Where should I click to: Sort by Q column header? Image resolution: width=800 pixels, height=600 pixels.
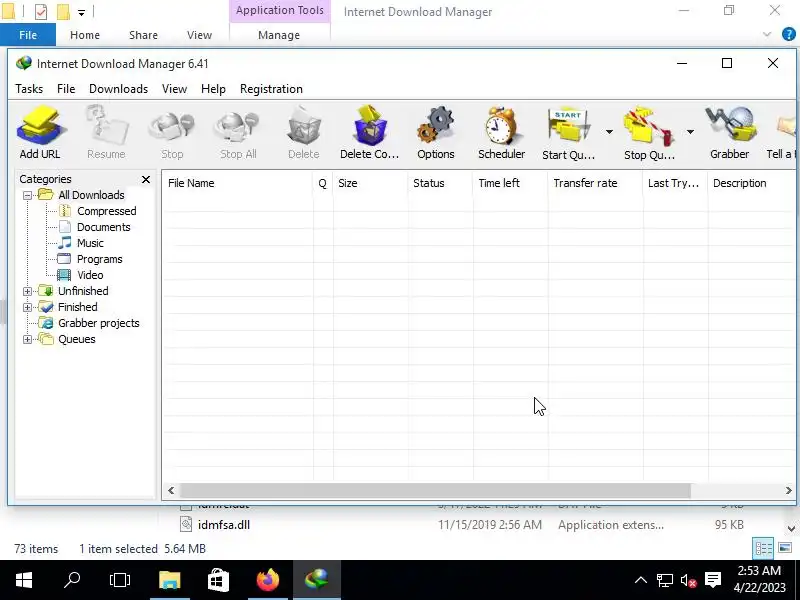pos(322,183)
